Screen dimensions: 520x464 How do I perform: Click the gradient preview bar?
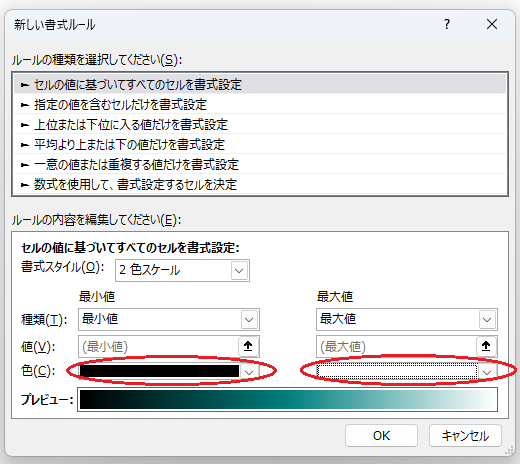287,399
